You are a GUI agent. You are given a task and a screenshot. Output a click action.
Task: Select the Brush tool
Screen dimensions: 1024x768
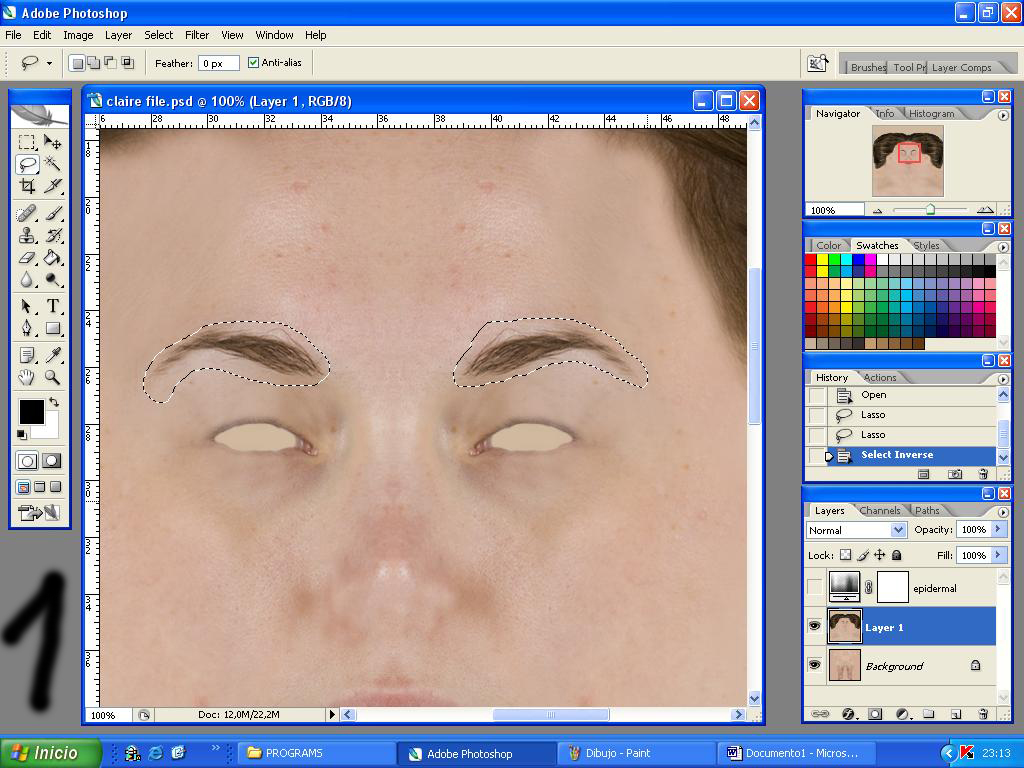52,214
